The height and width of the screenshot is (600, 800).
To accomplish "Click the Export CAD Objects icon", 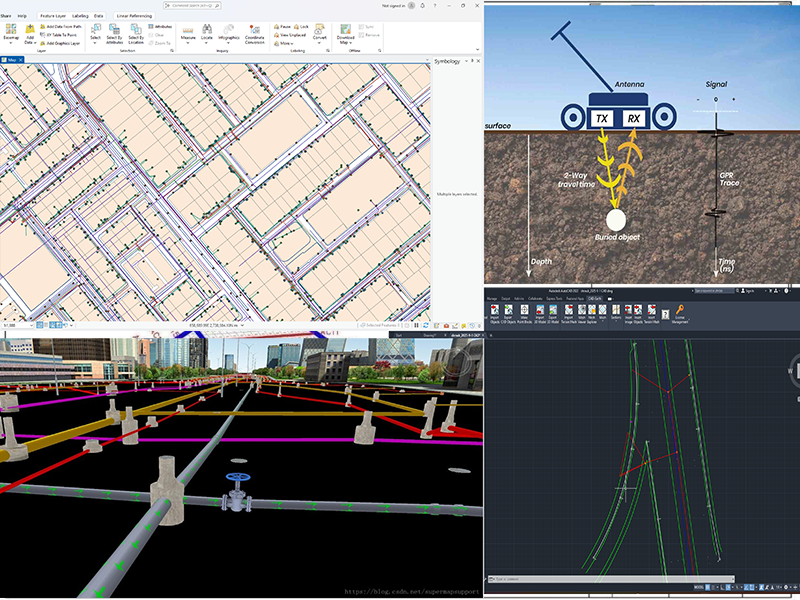I will pyautogui.click(x=507, y=312).
